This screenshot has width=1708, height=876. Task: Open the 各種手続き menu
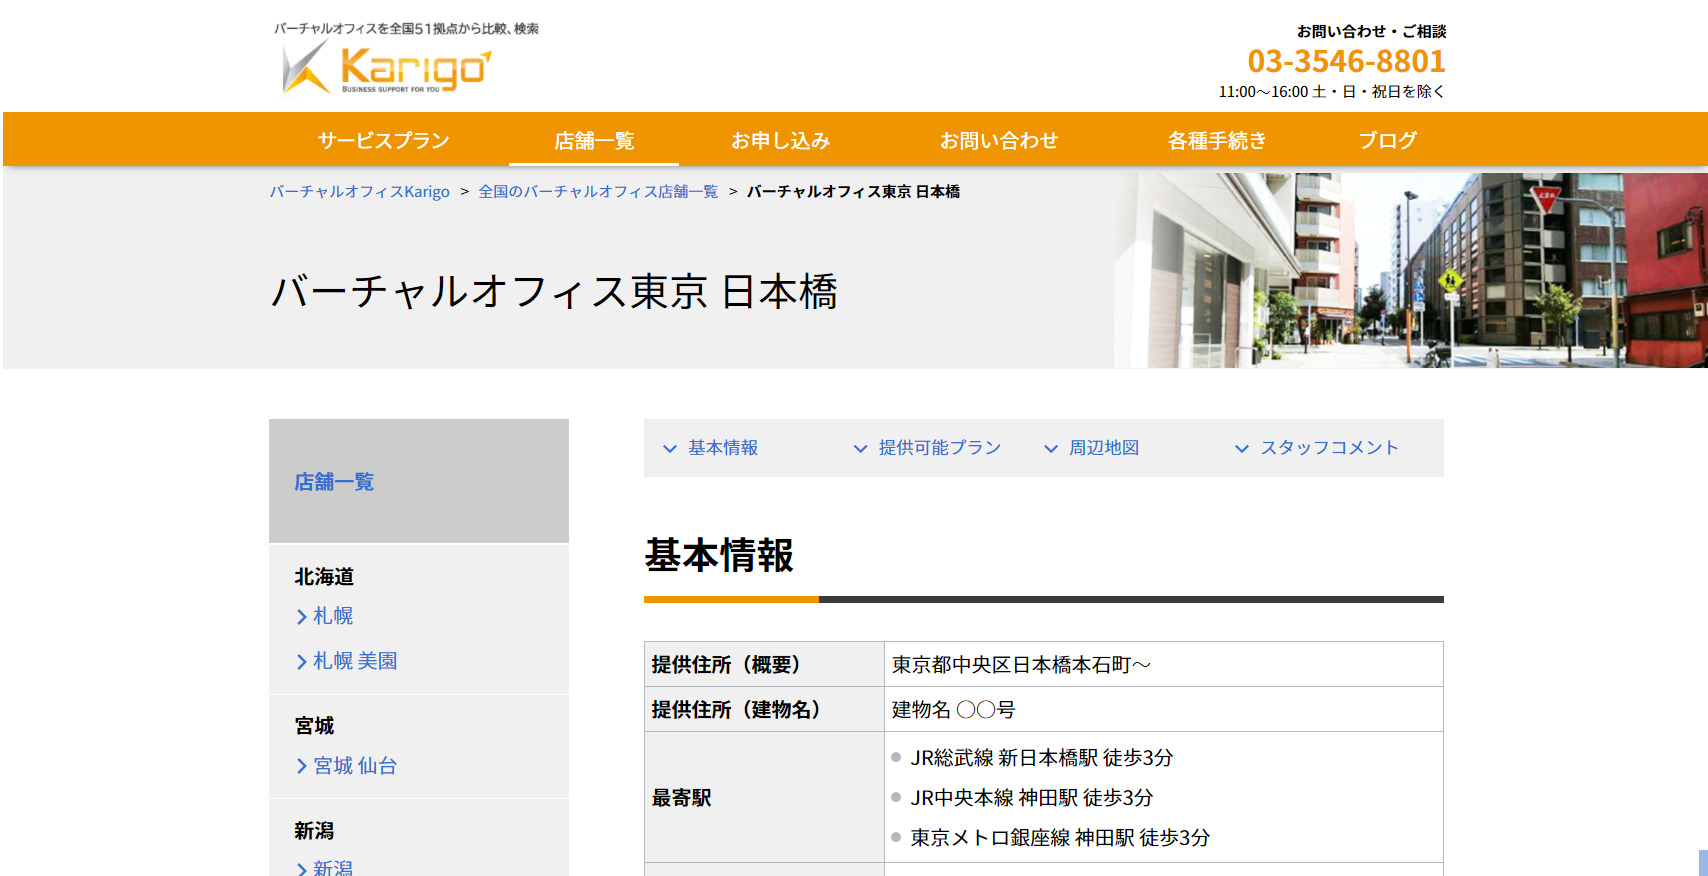point(1217,140)
